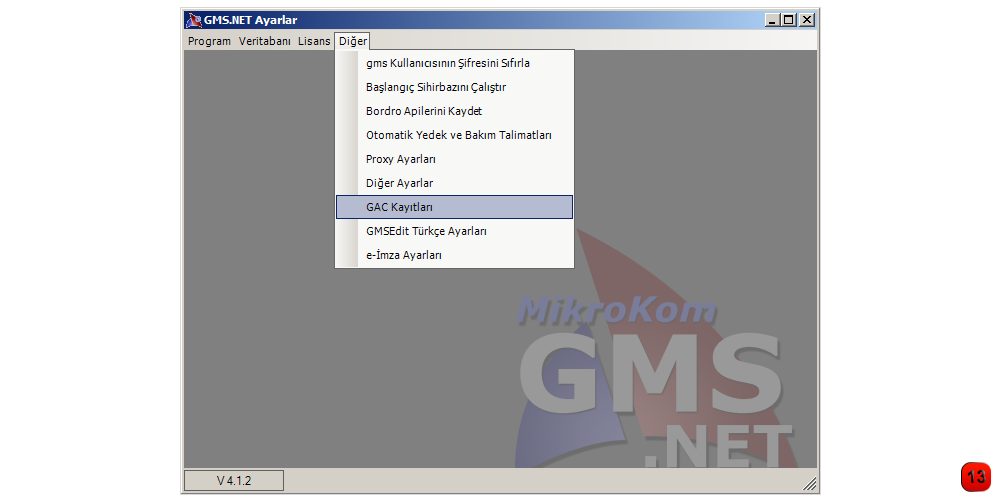Minimize the GMS.NET Ayarlar window
The width and height of the screenshot is (1000, 500).
point(773,20)
